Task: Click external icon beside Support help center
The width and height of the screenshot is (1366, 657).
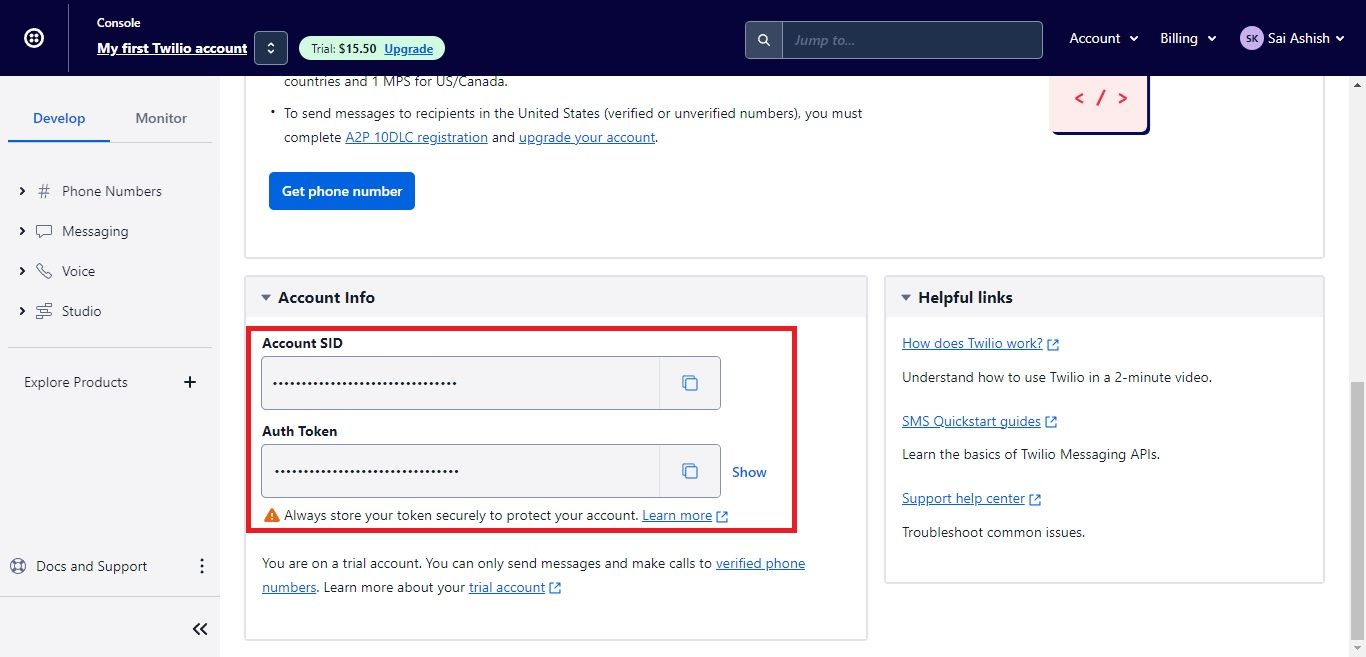Action: tap(1035, 499)
